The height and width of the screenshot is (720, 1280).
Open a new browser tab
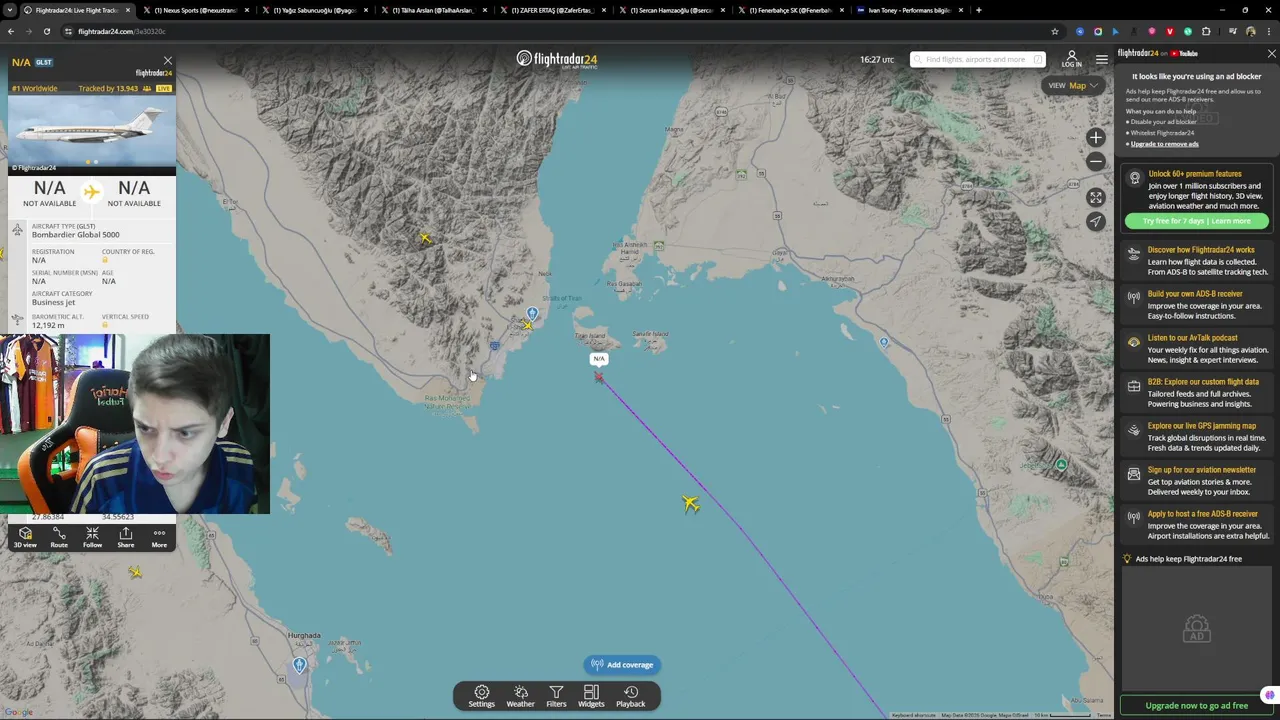click(978, 10)
